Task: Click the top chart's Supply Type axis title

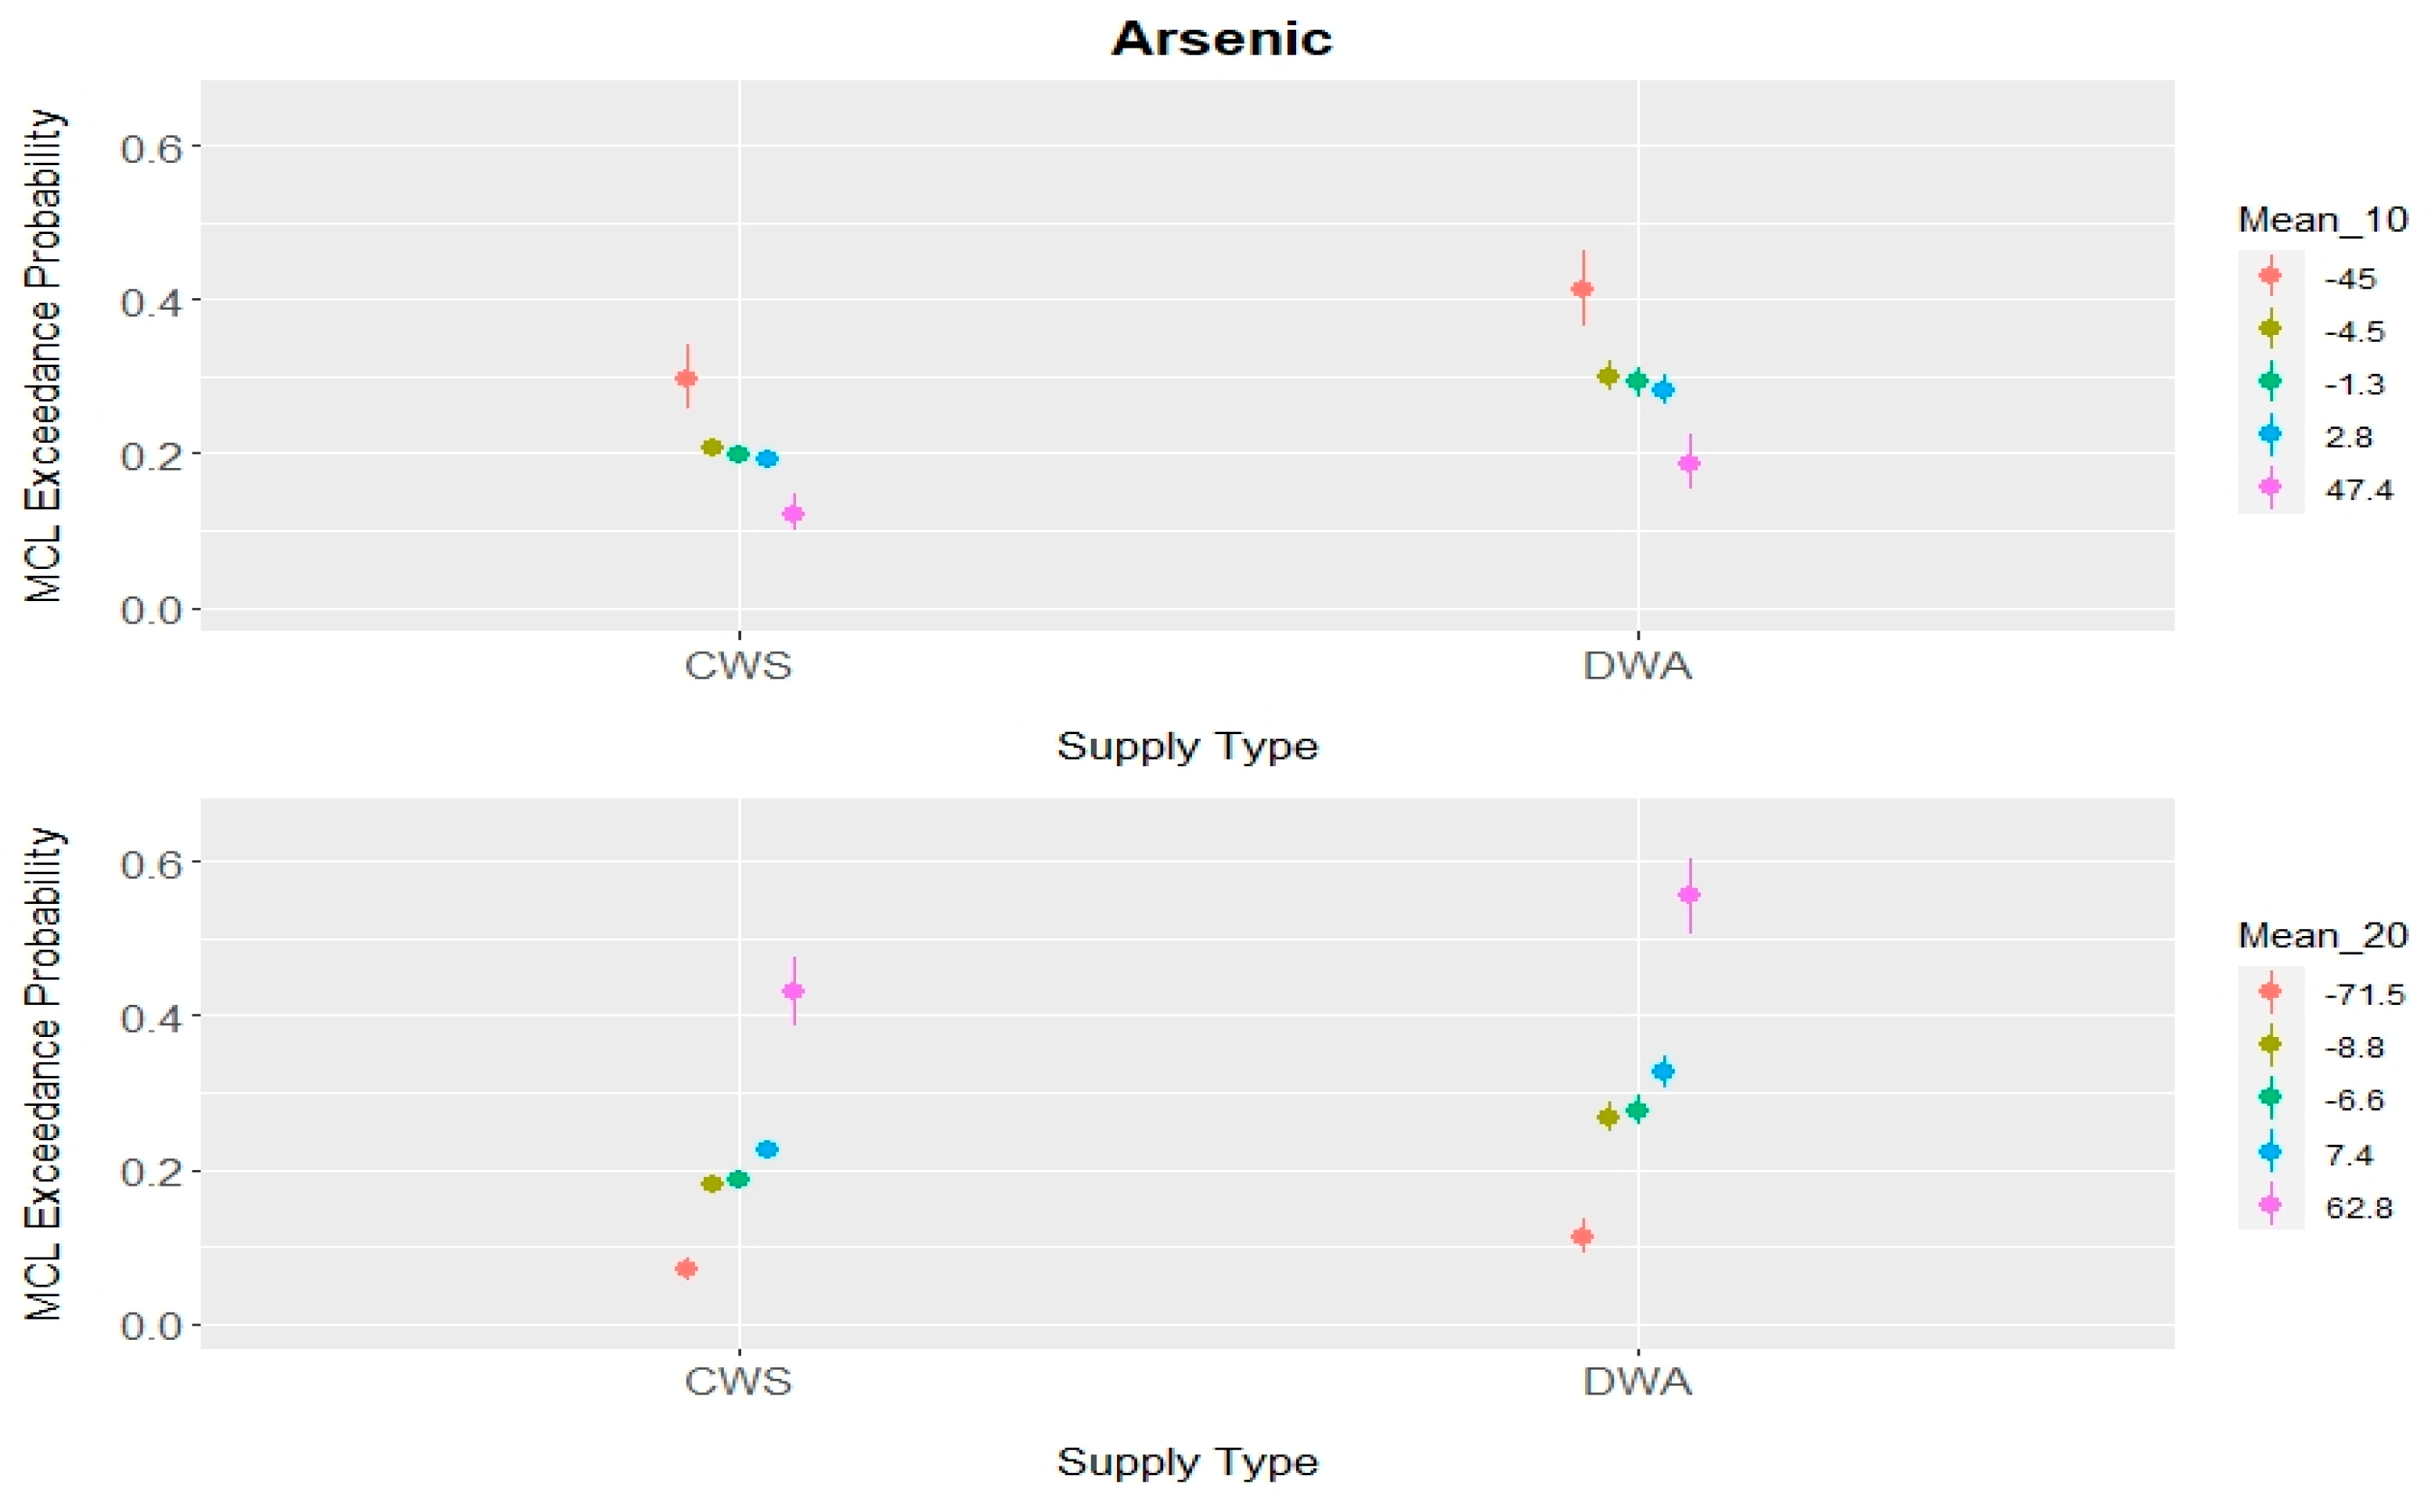Action: point(1187,746)
